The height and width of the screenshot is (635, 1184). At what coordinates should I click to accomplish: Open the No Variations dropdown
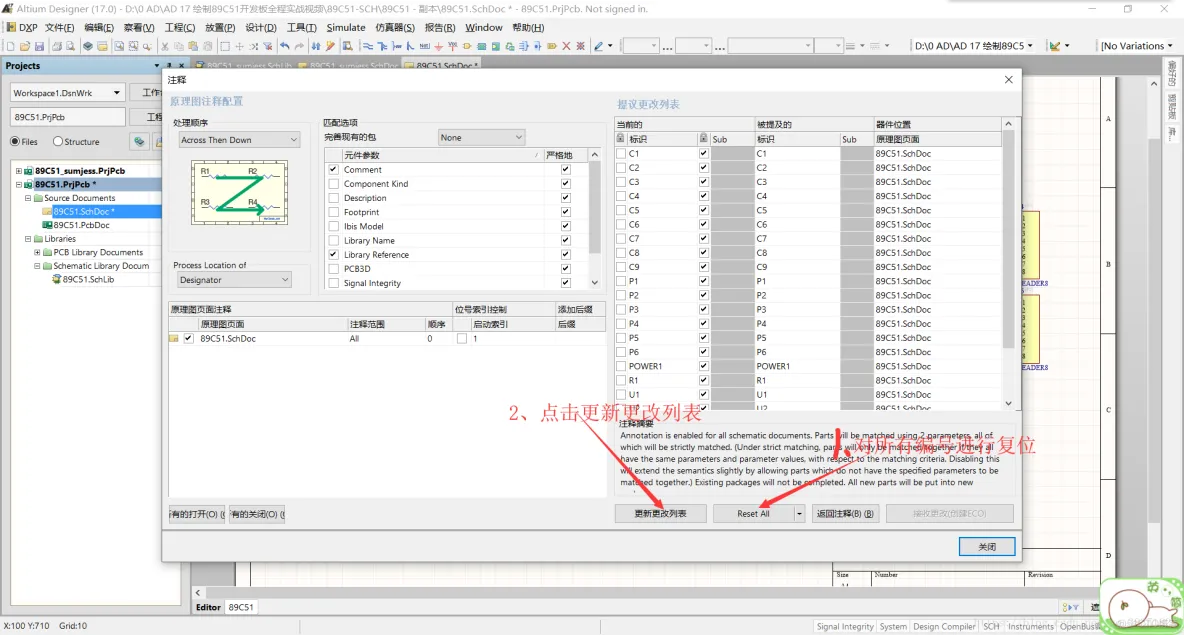click(x=1138, y=45)
